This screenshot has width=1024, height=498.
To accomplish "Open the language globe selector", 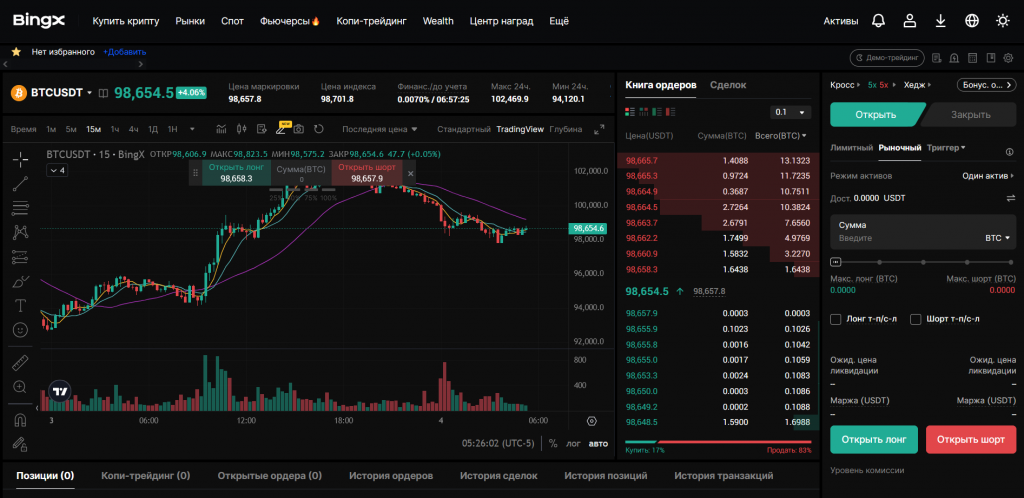I will [972, 21].
